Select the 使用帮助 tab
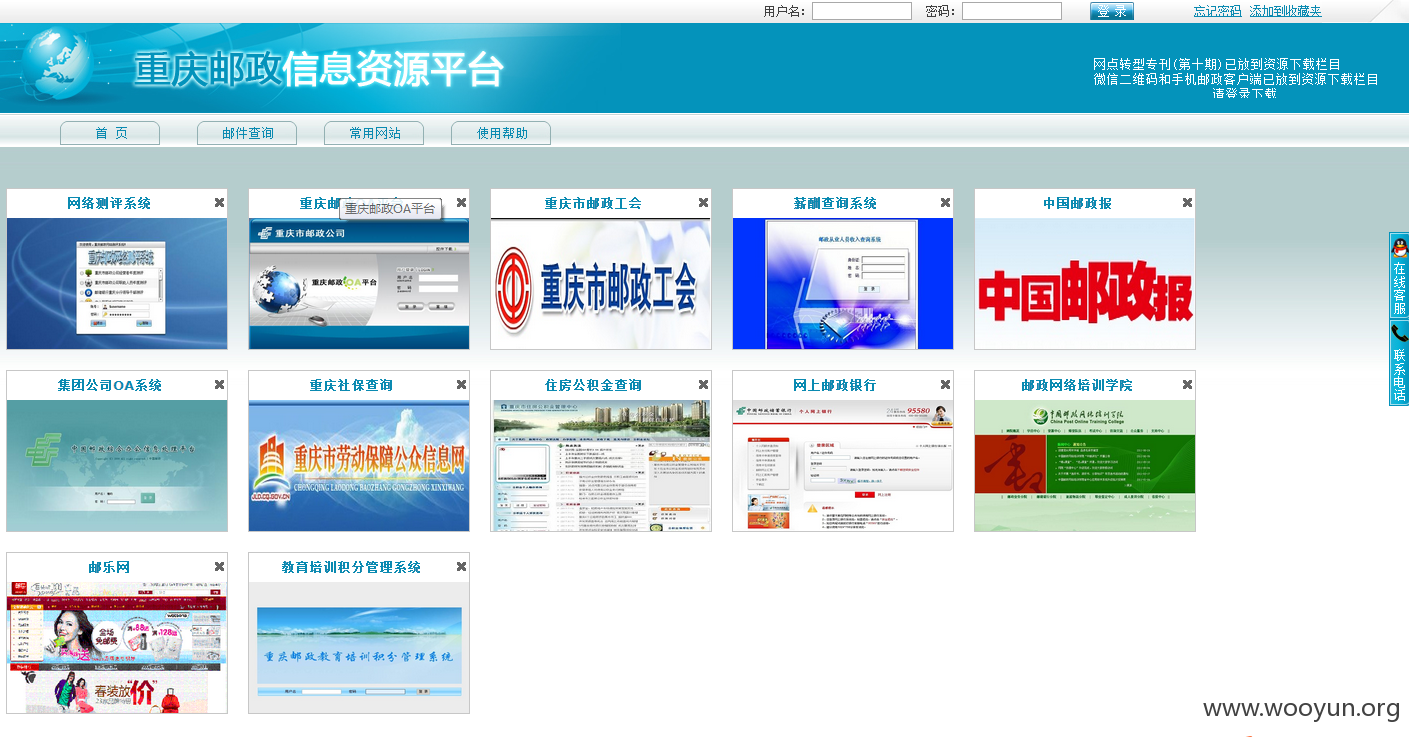This screenshot has width=1409, height=737. [501, 133]
